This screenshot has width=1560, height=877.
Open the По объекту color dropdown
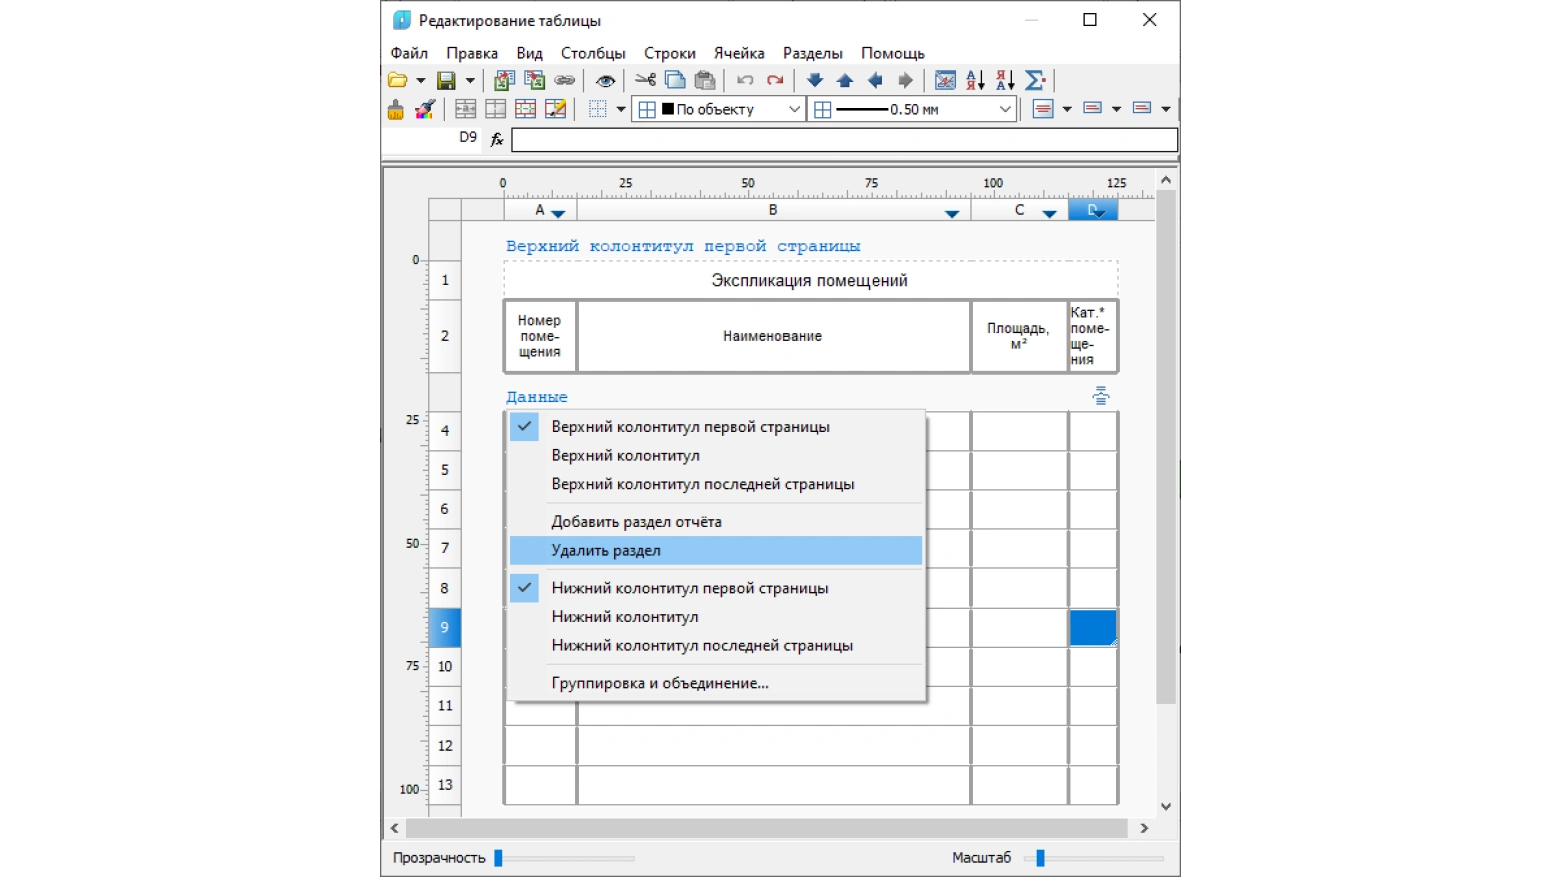(794, 109)
